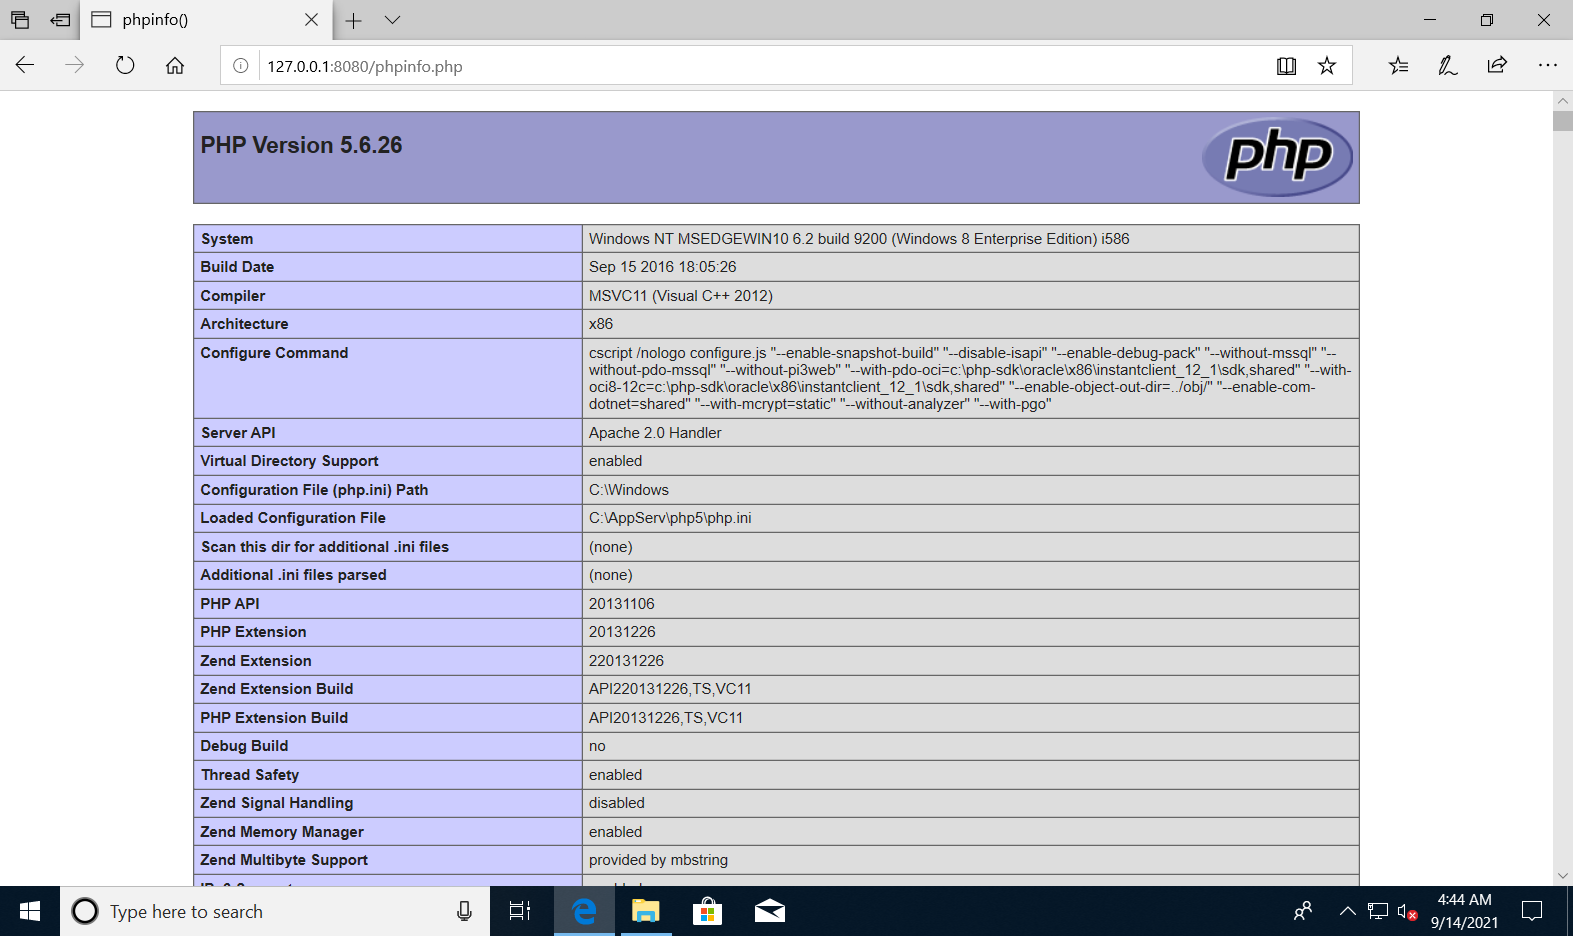Click the provided by mbstring value

pyautogui.click(x=658, y=860)
